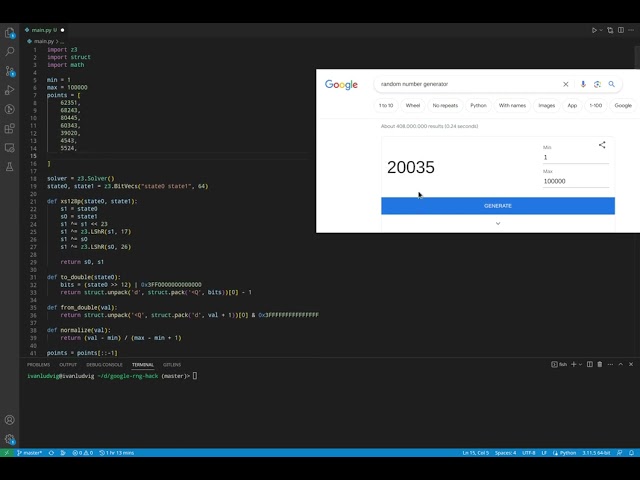Open the new terminal launch profile dropdown
Screen dimensions: 640x480
coord(580,364)
